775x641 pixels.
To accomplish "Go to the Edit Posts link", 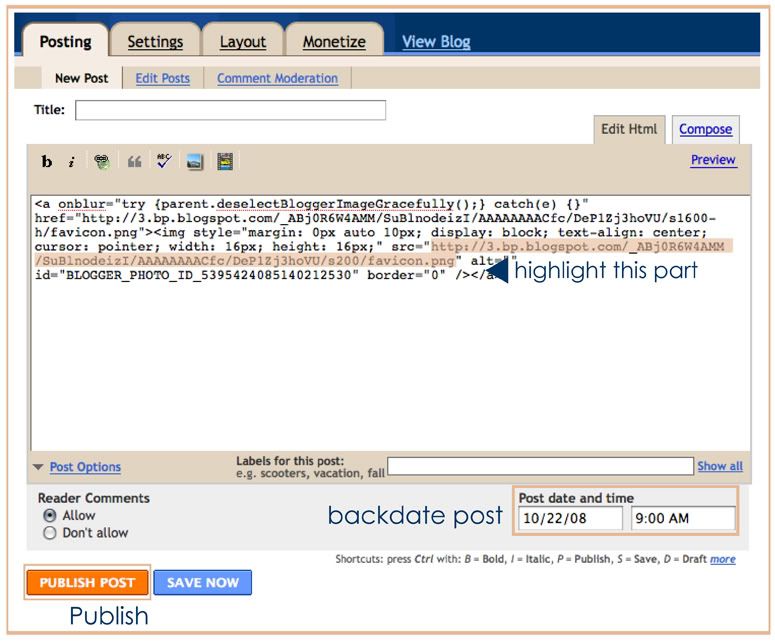I will [x=163, y=78].
